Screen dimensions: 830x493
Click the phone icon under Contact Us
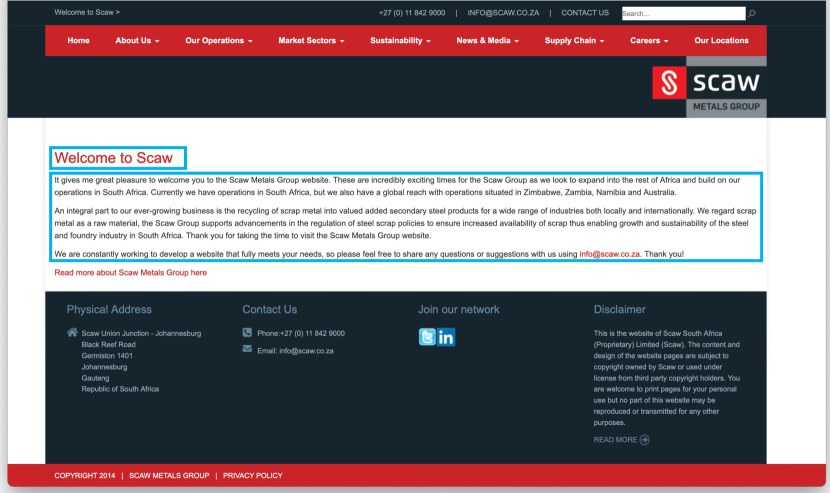point(247,333)
